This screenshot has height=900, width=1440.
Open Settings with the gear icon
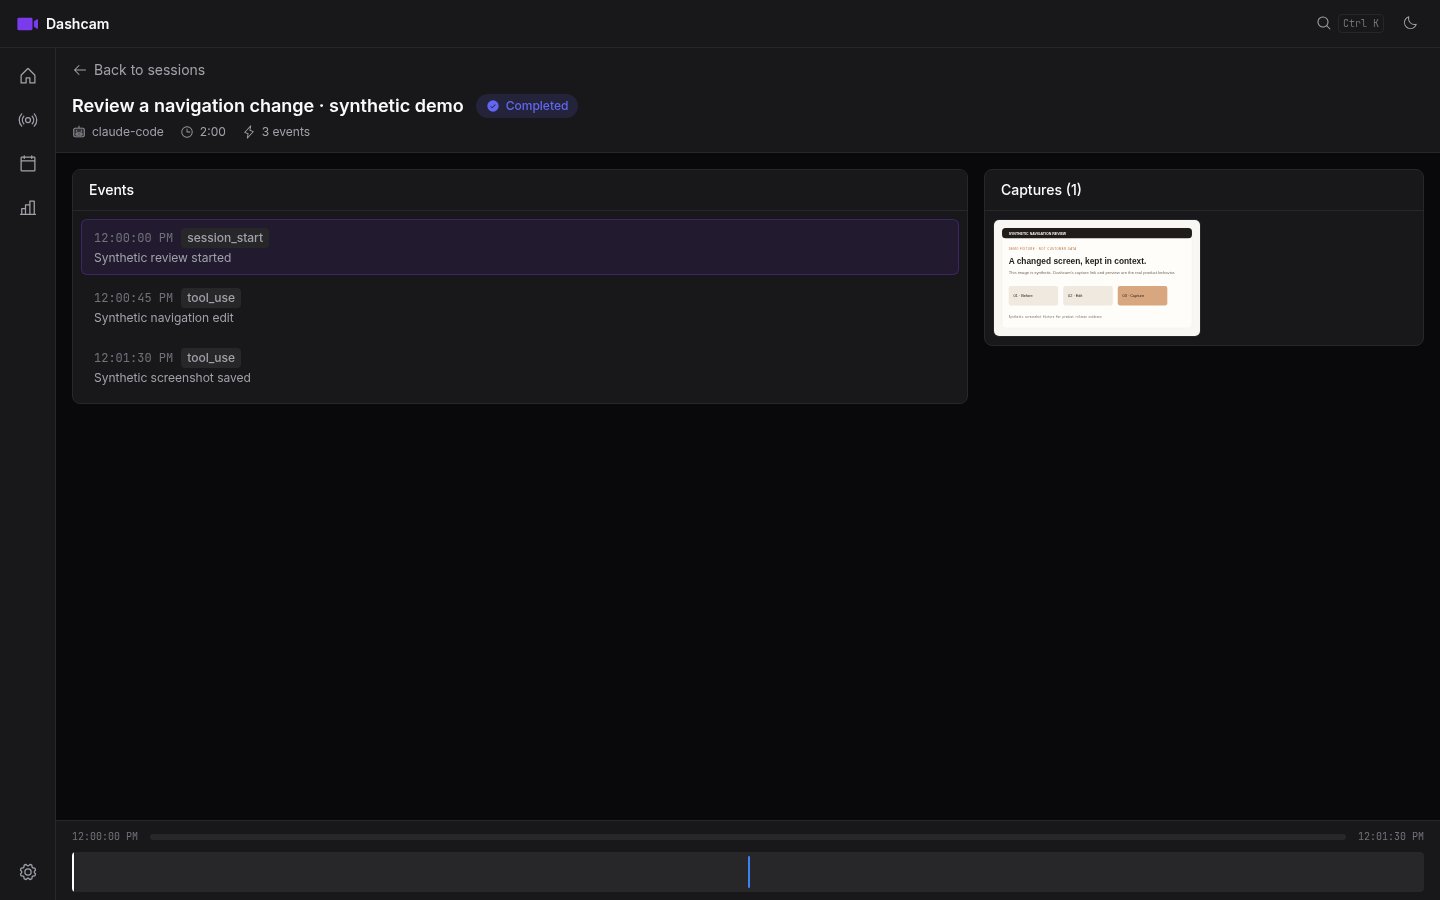(x=28, y=872)
